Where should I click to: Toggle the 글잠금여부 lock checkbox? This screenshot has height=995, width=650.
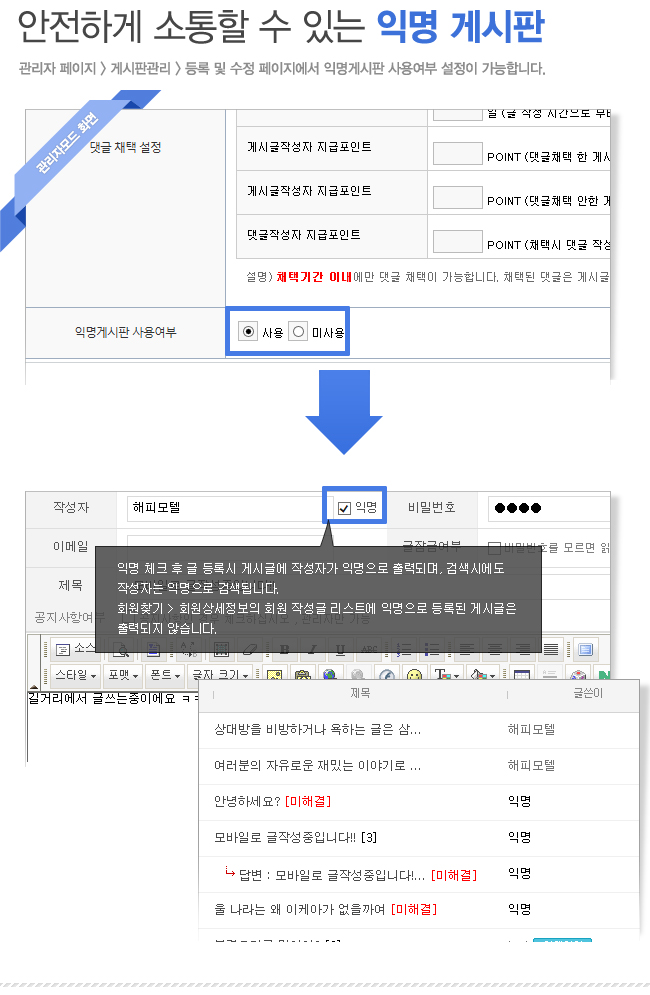[x=494, y=547]
